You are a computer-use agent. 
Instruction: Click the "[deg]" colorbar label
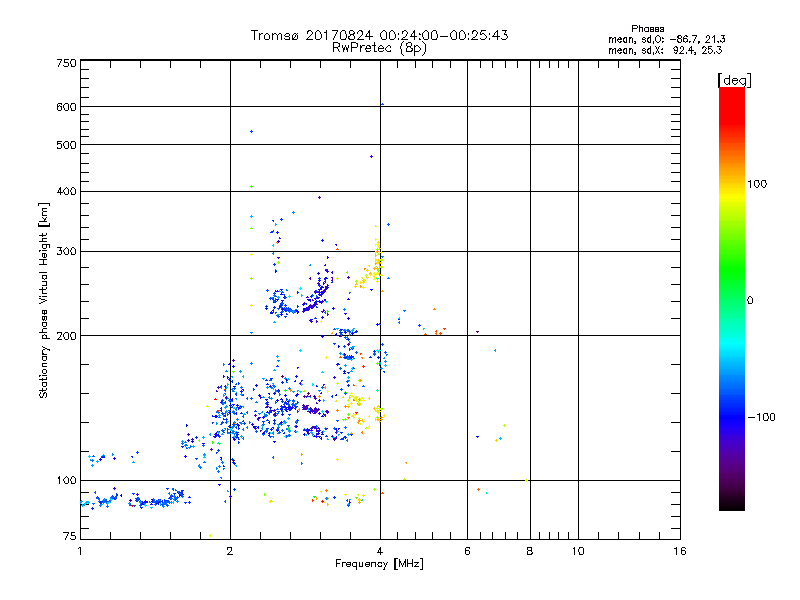point(734,80)
